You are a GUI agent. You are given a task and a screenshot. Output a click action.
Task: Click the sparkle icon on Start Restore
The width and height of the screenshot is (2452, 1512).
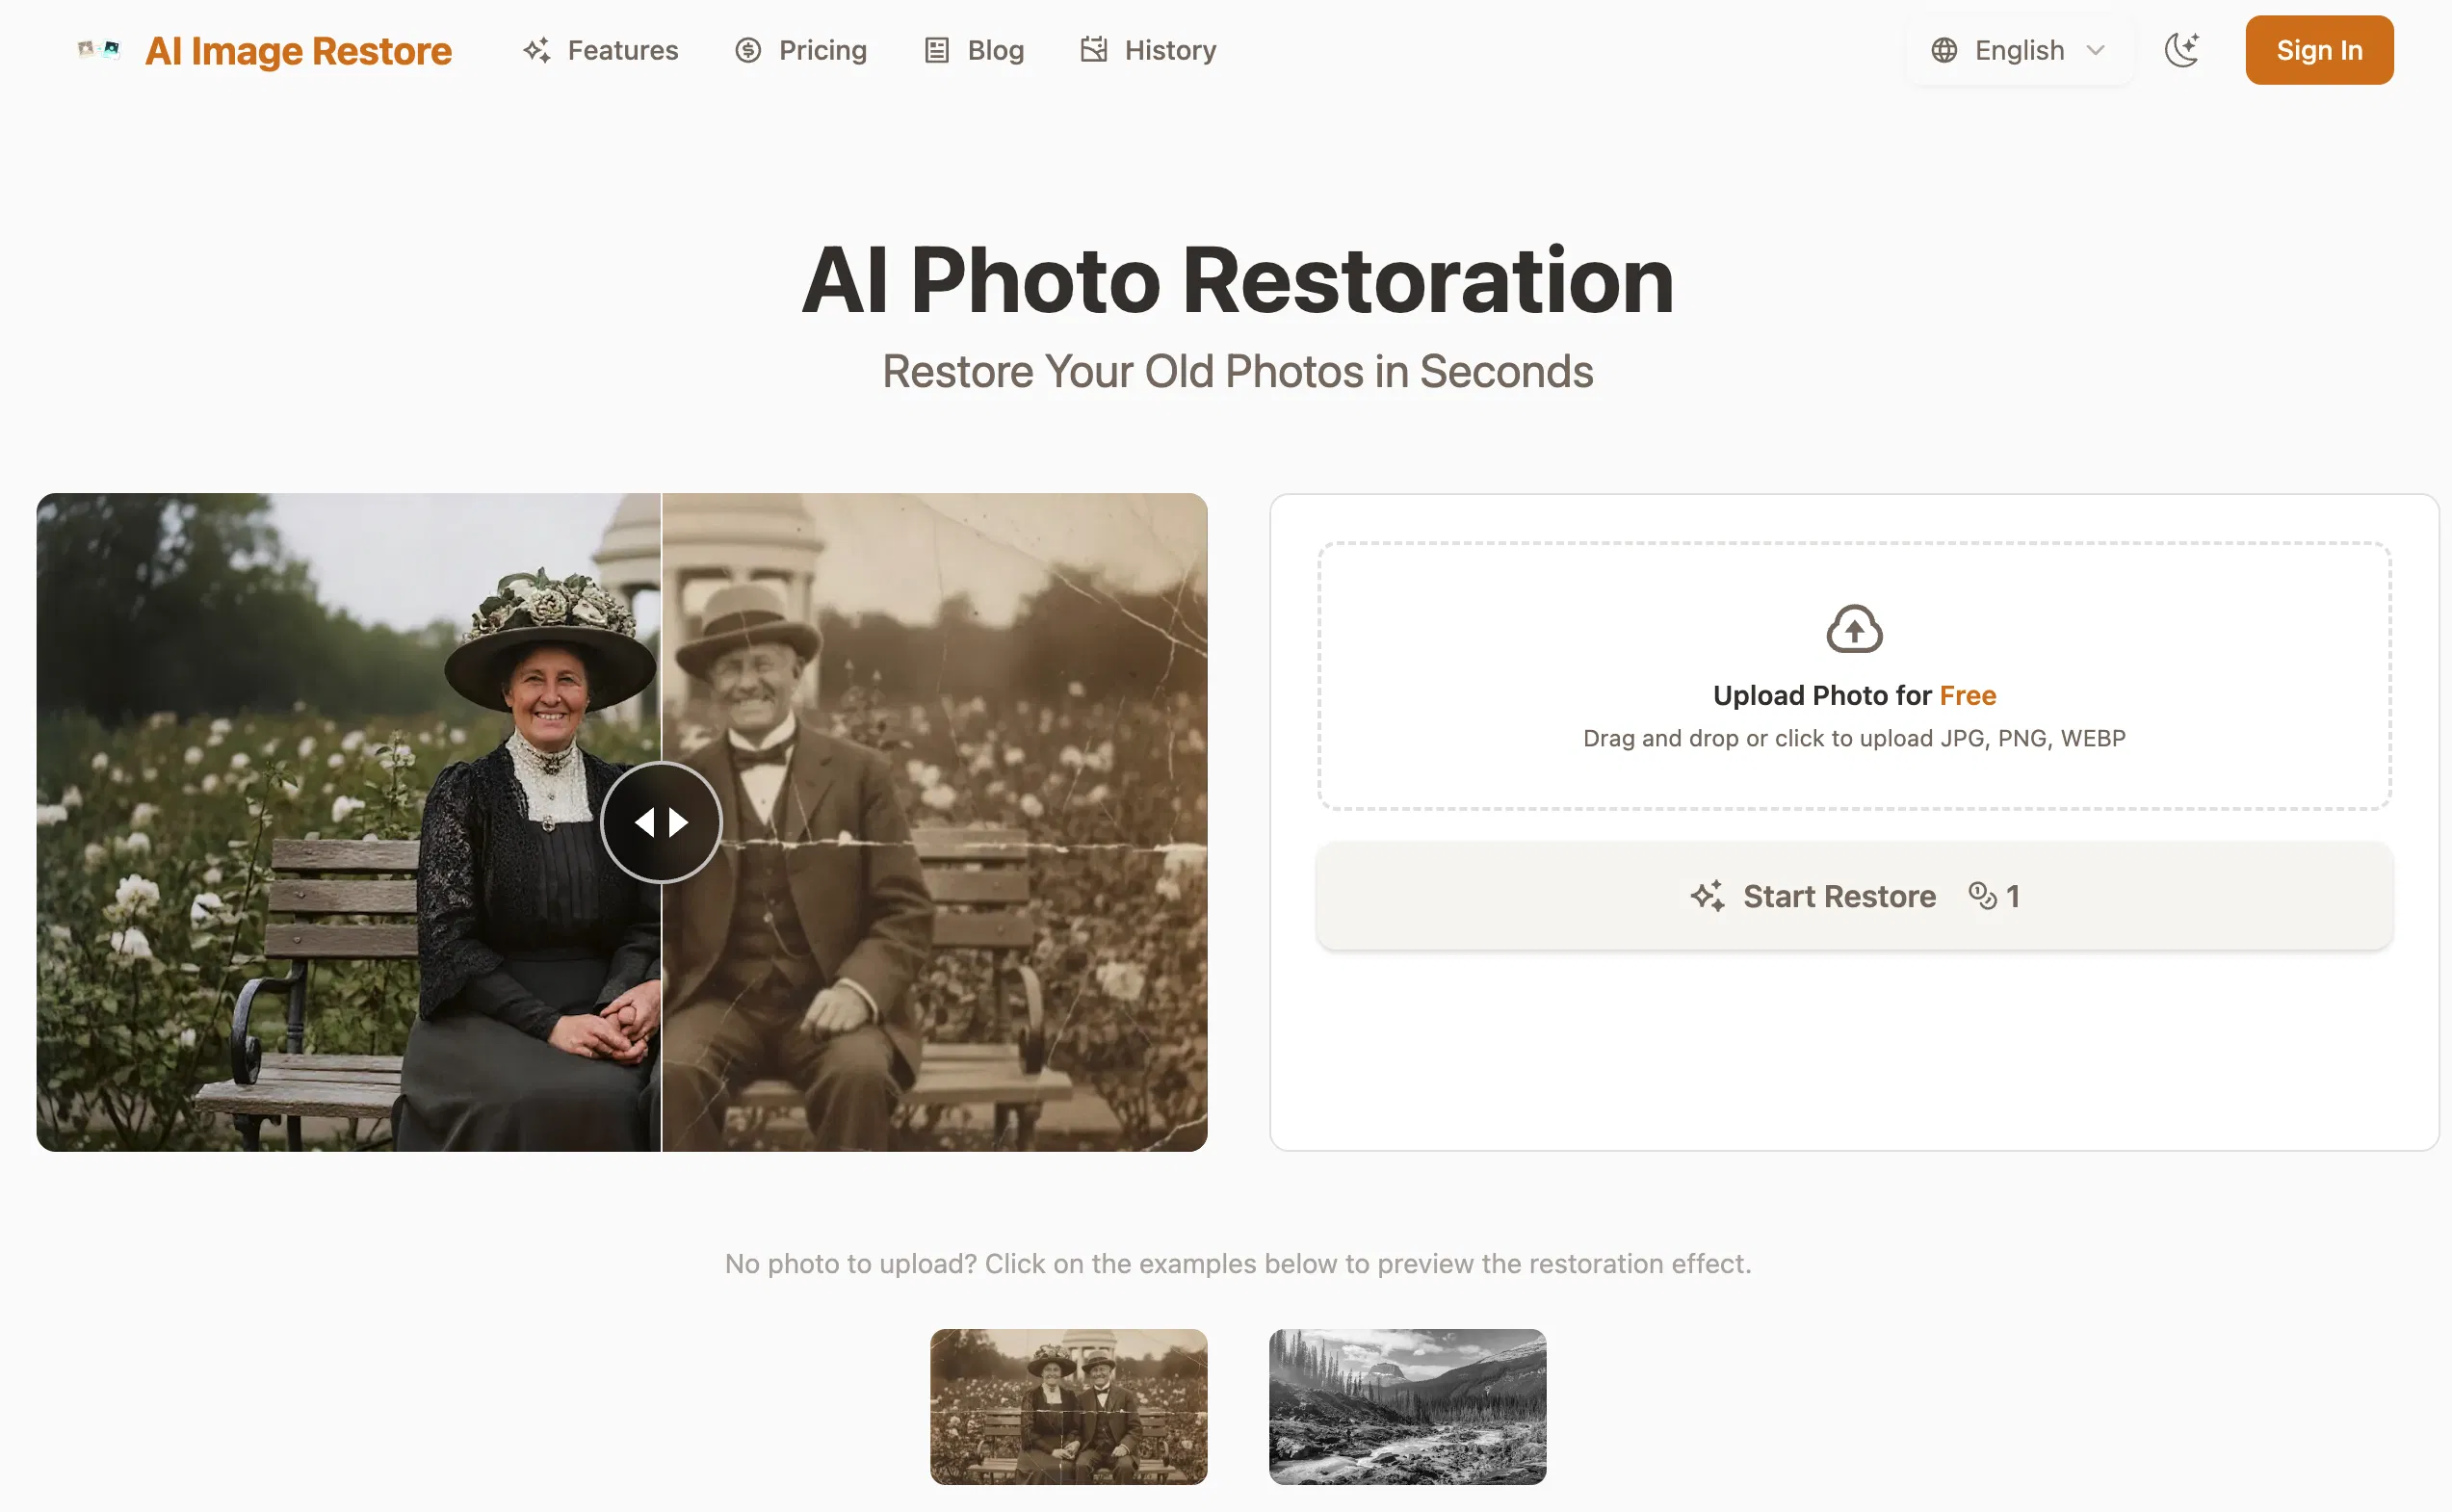click(x=1708, y=896)
